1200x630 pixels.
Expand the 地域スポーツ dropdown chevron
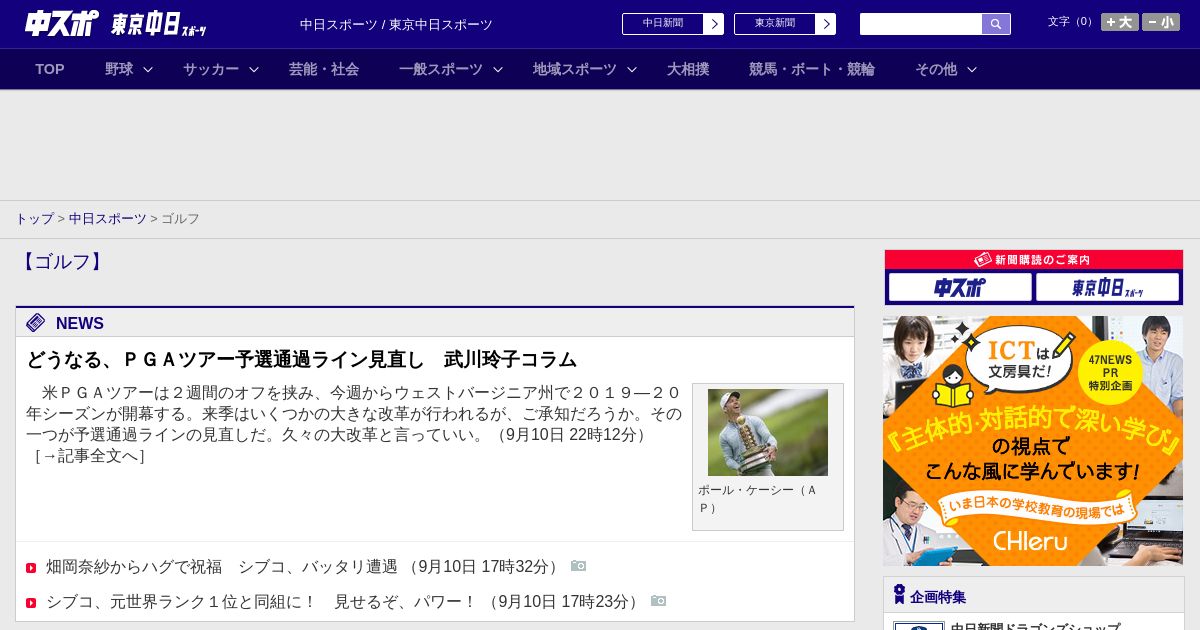(632, 69)
